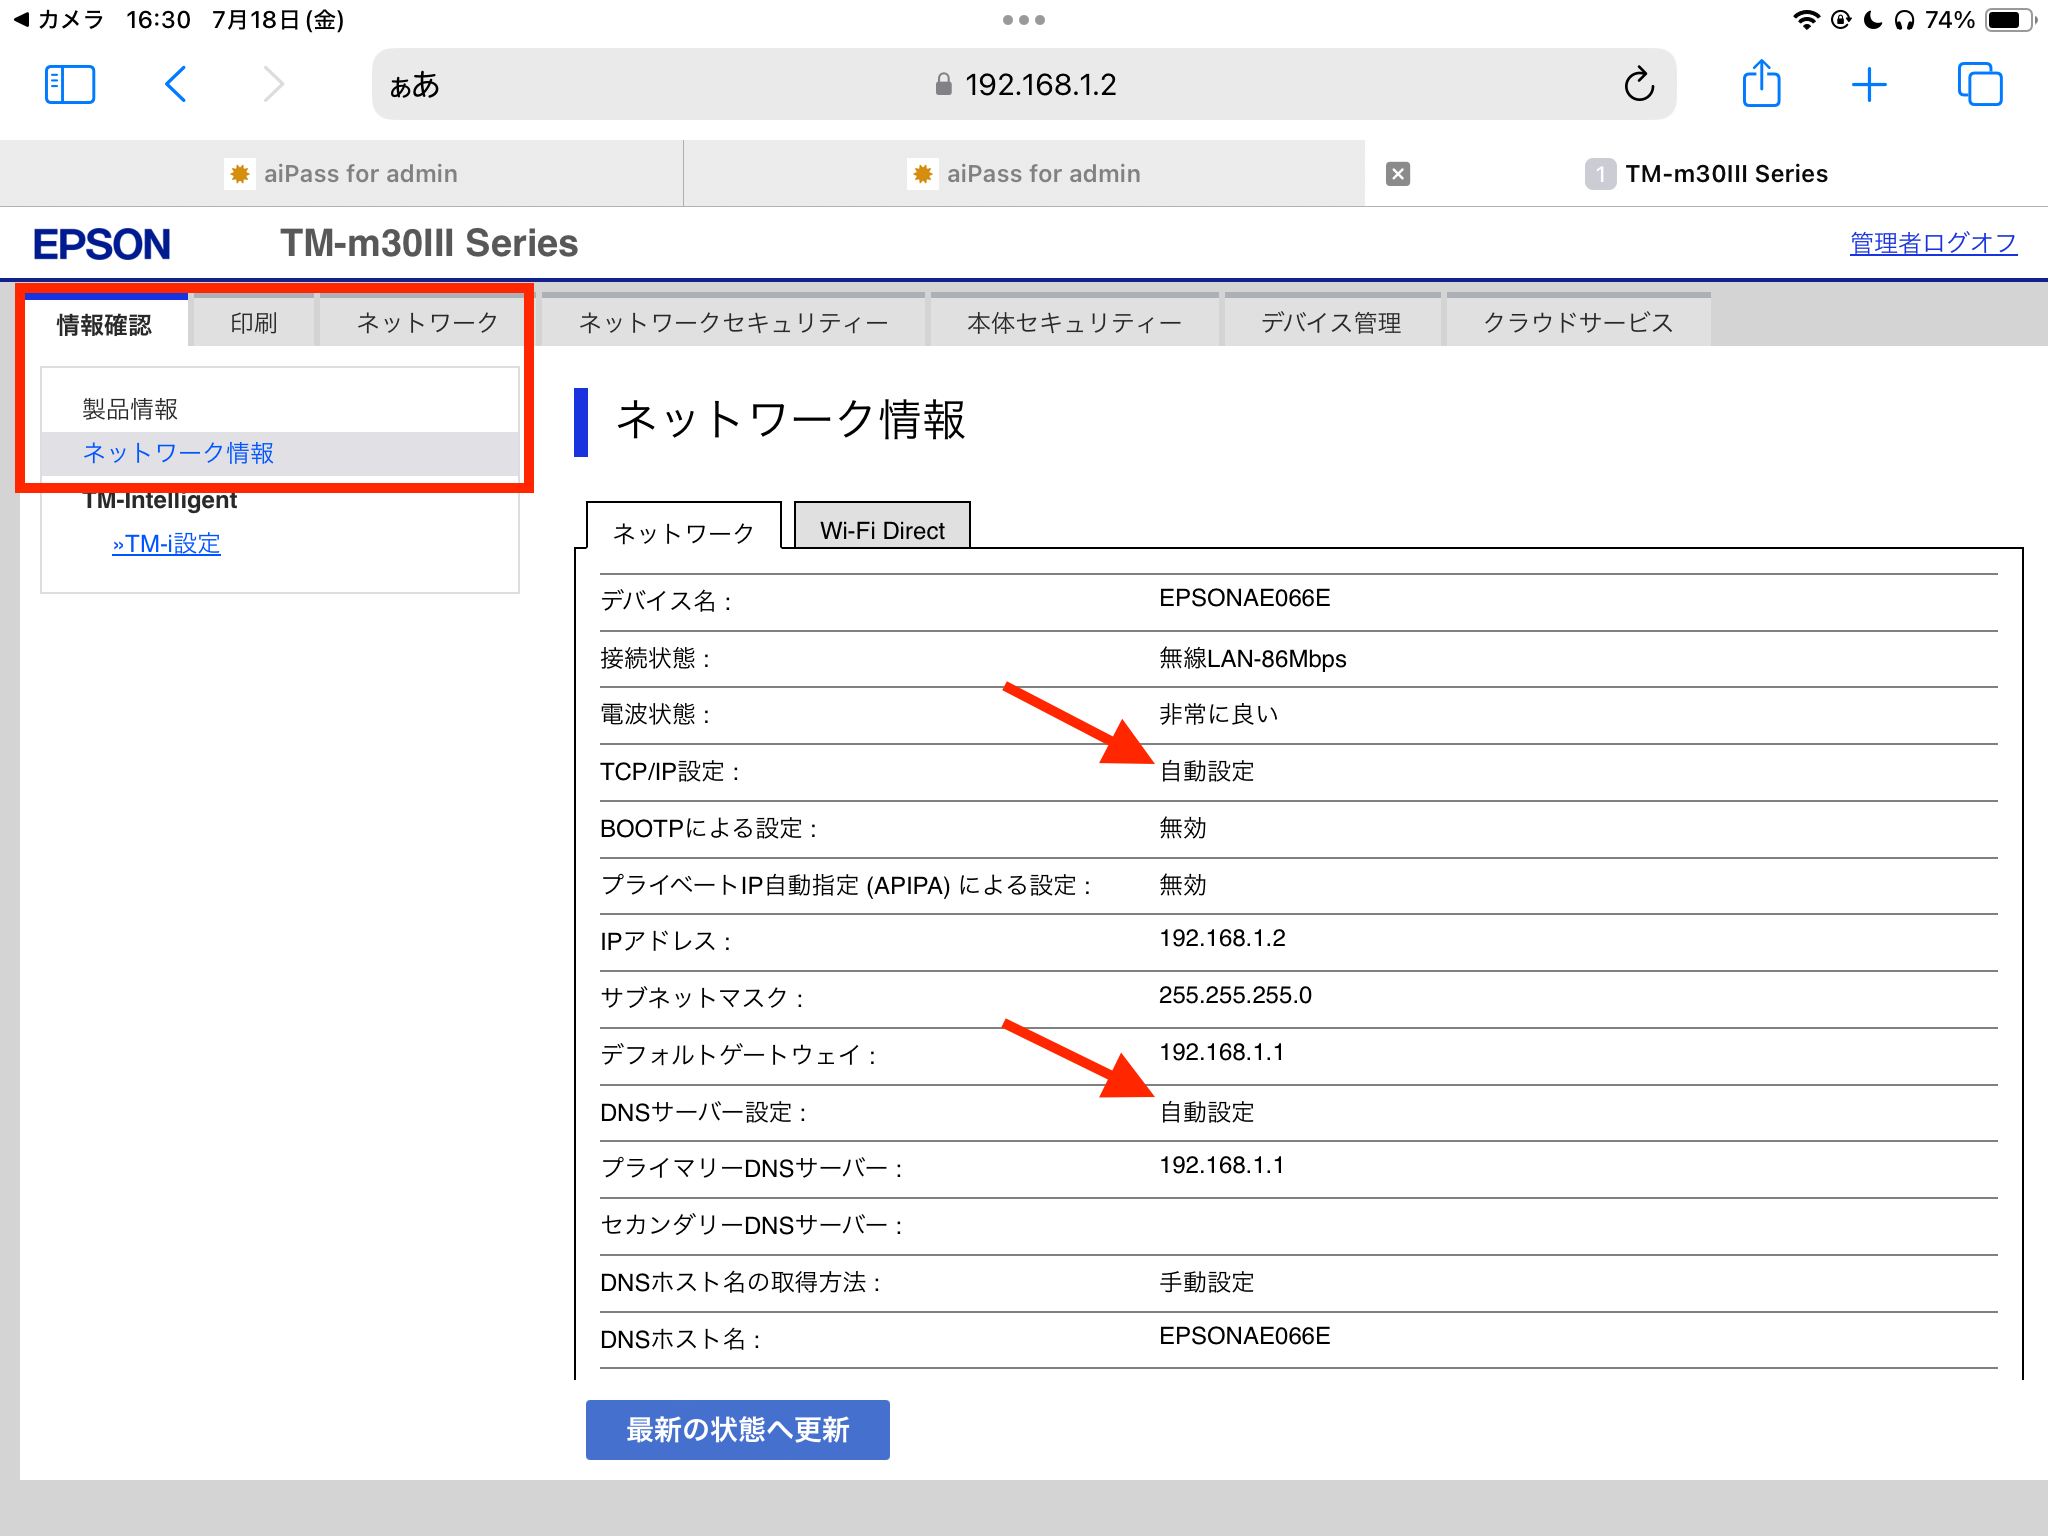Tap the ああ reader format button

click(415, 85)
